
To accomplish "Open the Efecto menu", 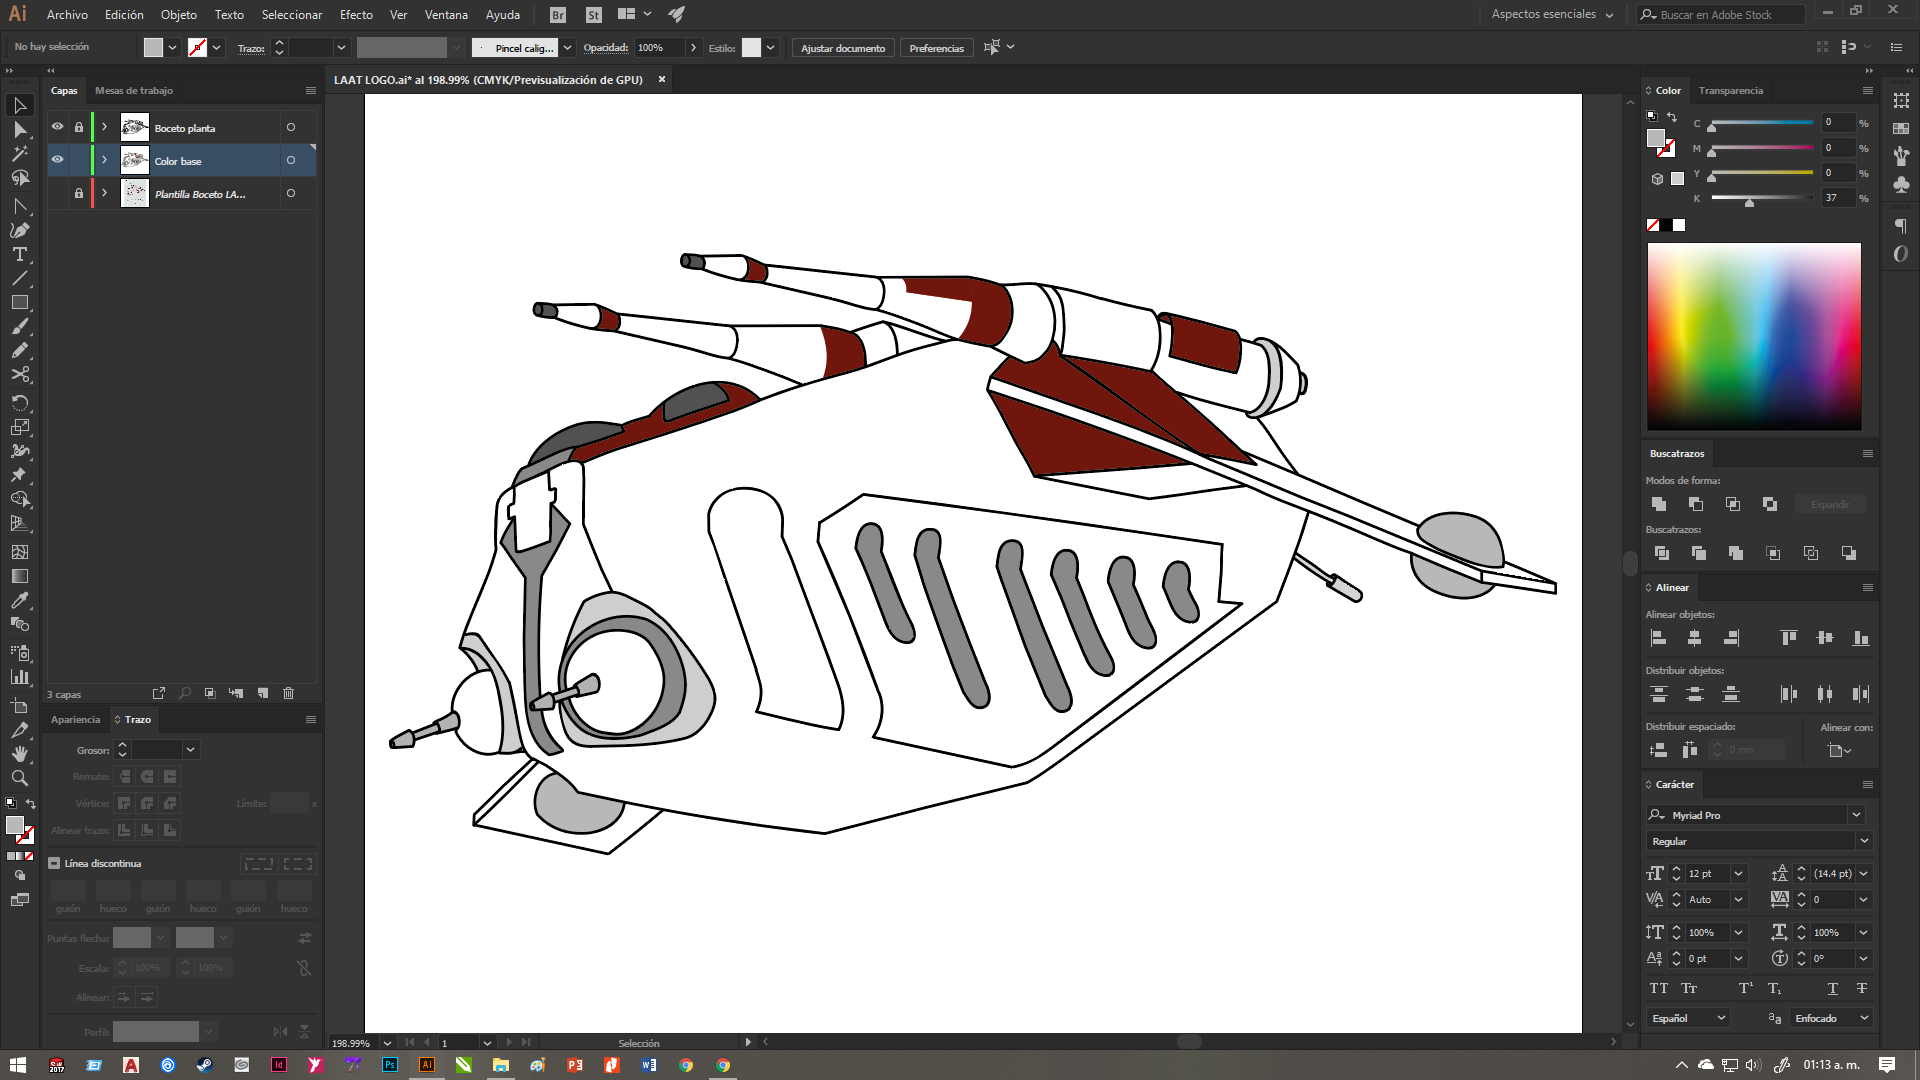I will (356, 15).
